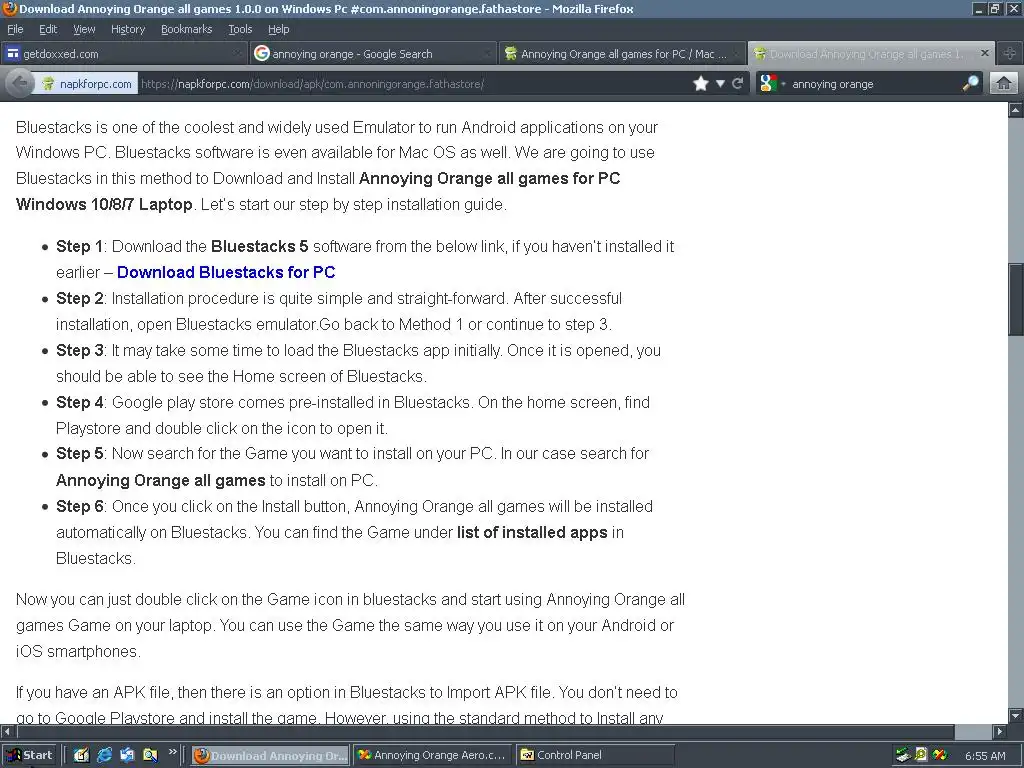
Task: Open the File menu
Action: 15,29
